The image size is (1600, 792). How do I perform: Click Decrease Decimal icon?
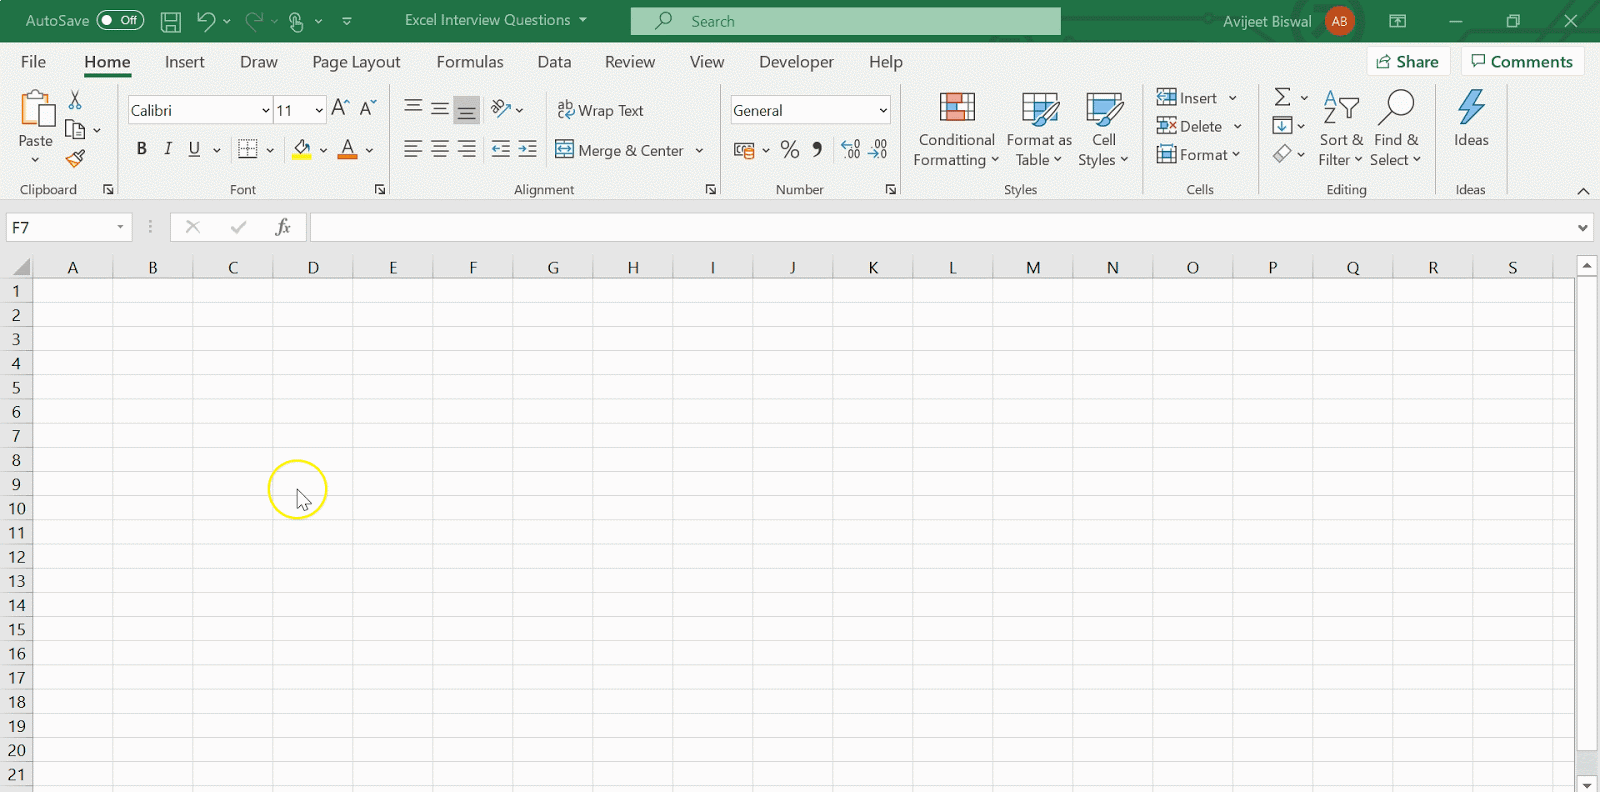[x=878, y=150]
